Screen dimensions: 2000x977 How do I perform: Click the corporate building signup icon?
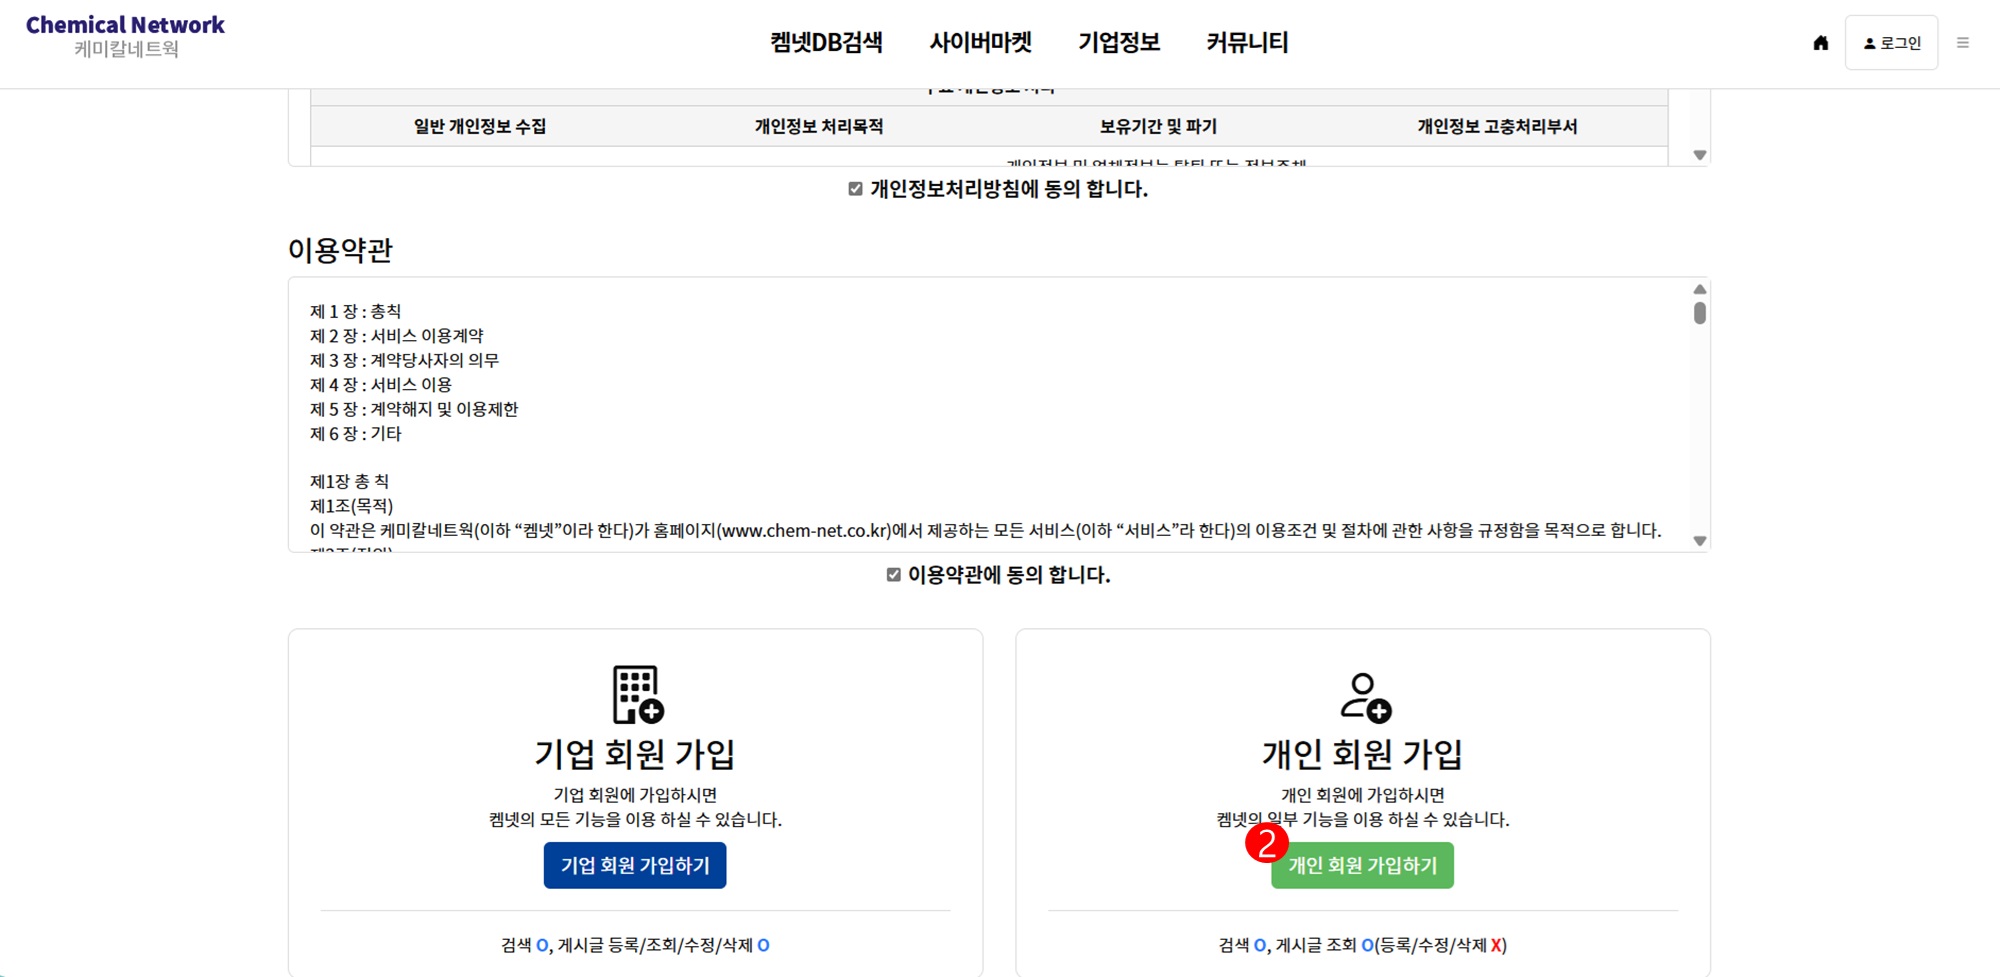point(637,694)
